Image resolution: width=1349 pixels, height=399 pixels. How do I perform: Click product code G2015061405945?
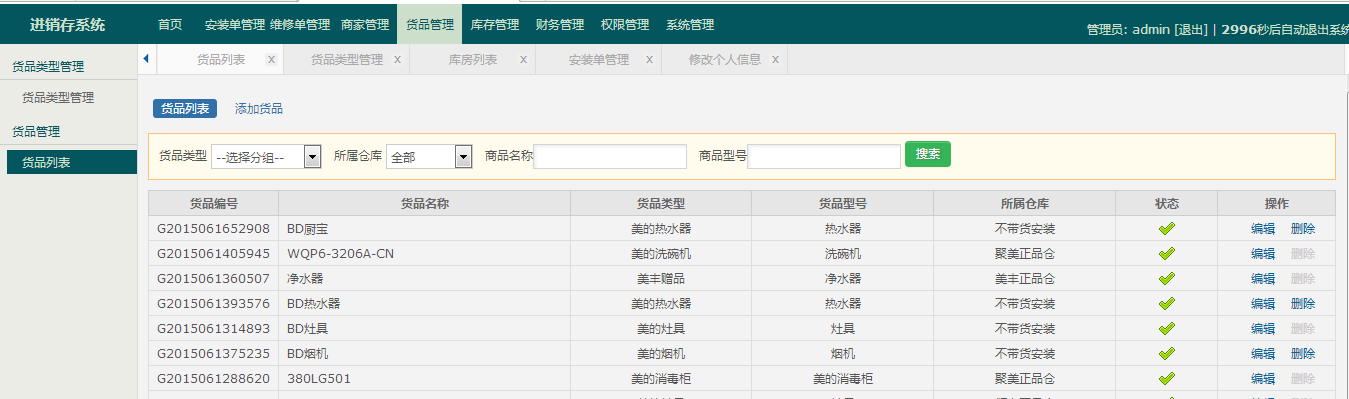(x=213, y=254)
